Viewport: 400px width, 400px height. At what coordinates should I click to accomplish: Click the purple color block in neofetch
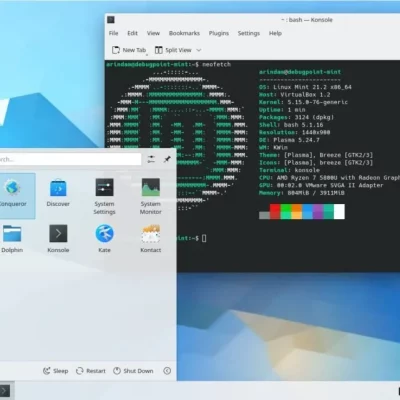(x=318, y=211)
